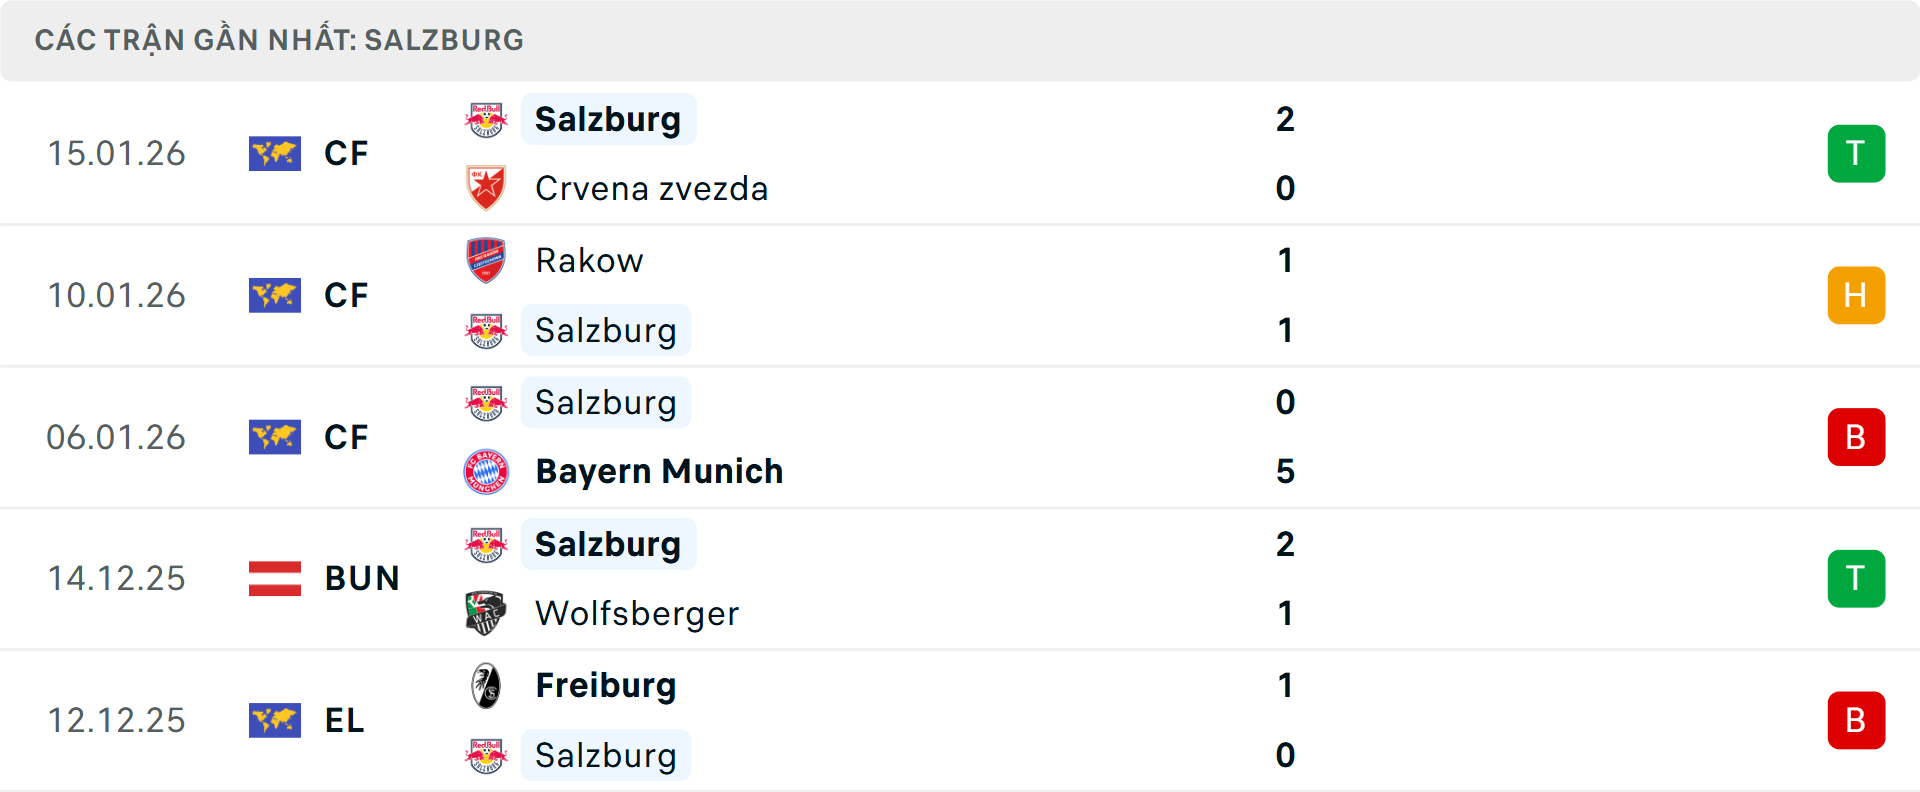The width and height of the screenshot is (1920, 792).
Task: Click the Crvena zvezda club crest
Action: tap(486, 188)
